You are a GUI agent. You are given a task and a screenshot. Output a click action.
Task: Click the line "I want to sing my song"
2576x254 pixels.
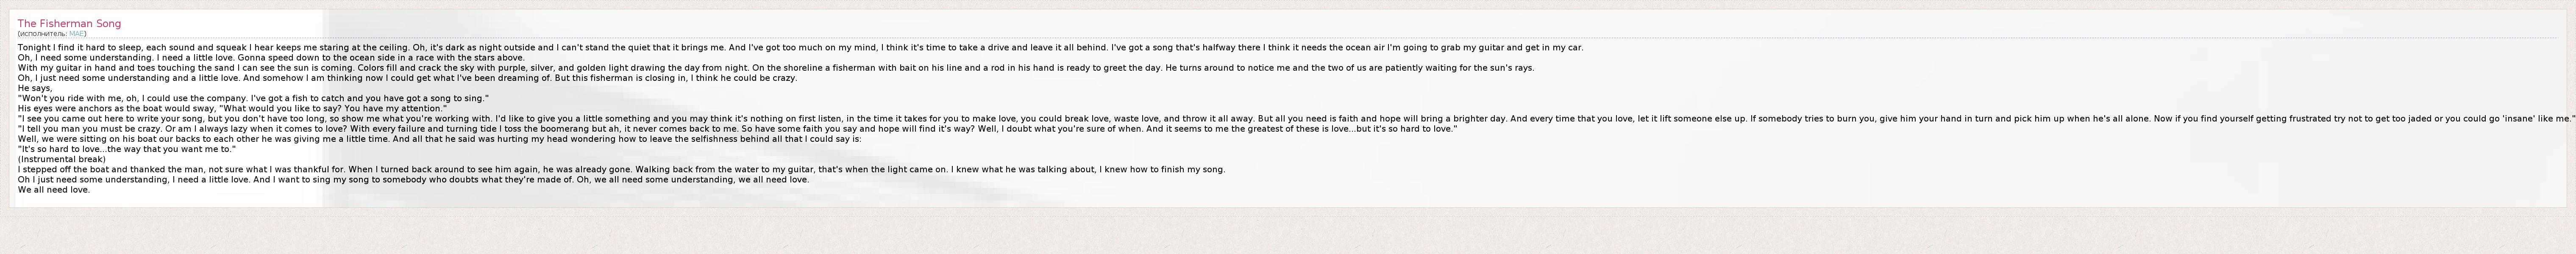click(x=330, y=180)
